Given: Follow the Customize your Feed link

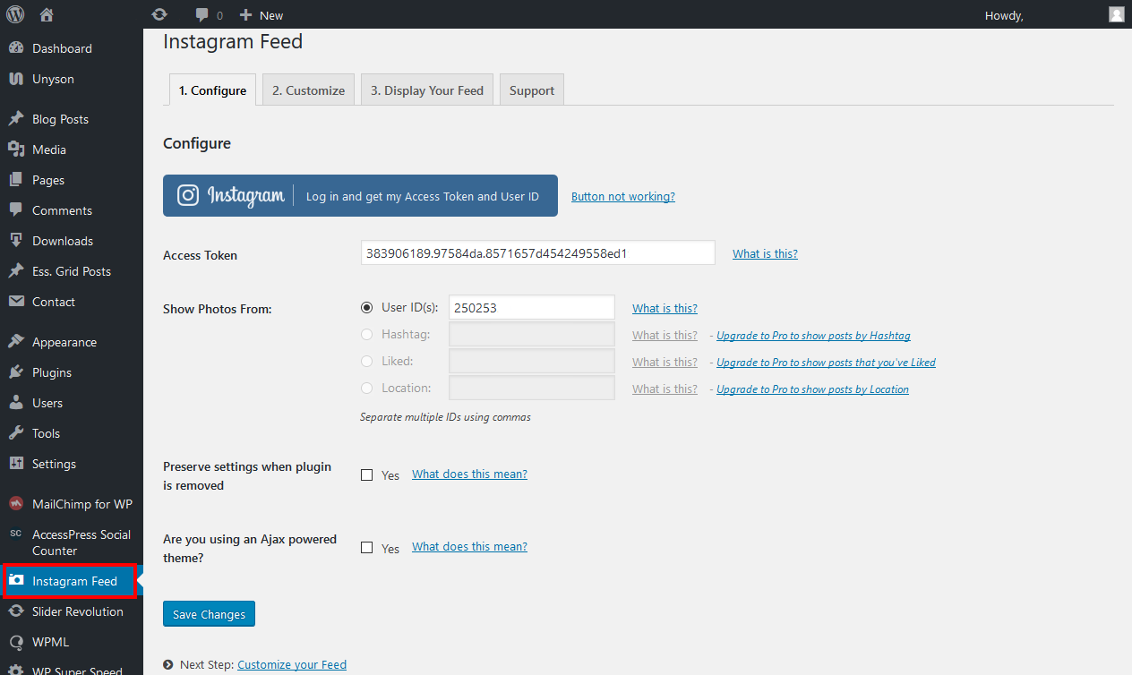Looking at the screenshot, I should click(x=292, y=665).
